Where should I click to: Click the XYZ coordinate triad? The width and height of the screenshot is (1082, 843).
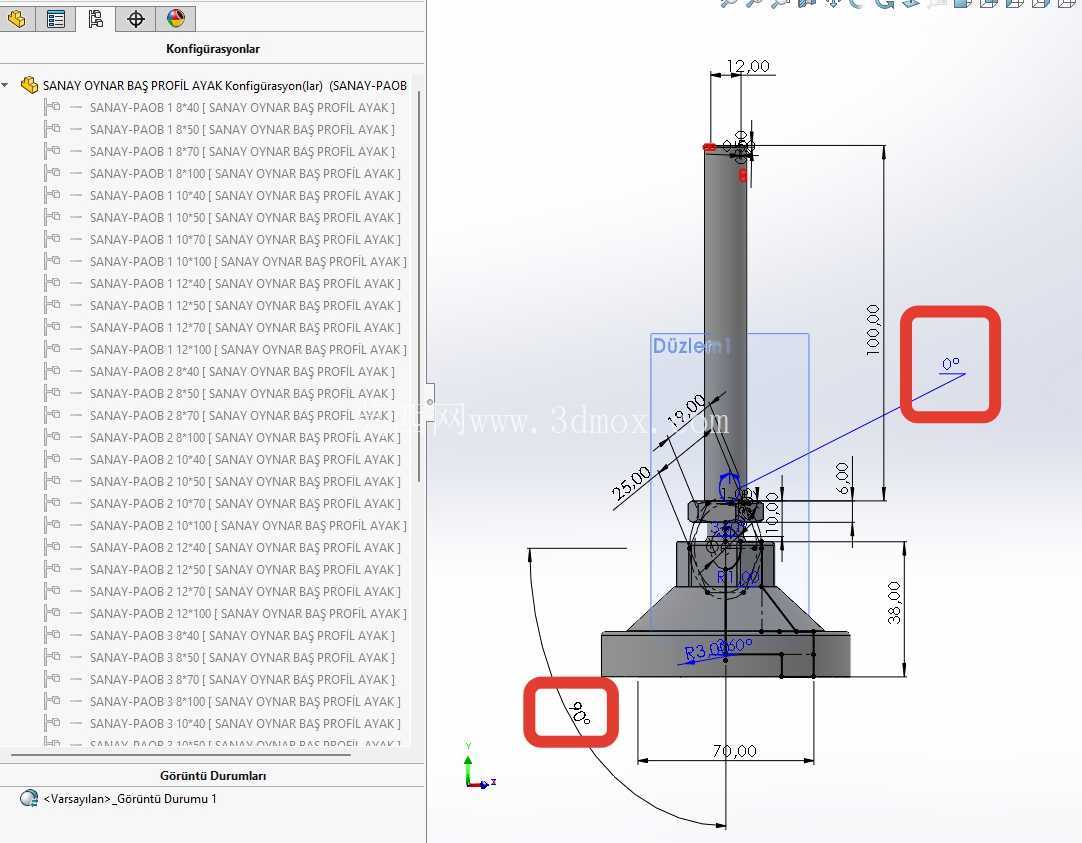click(x=479, y=767)
